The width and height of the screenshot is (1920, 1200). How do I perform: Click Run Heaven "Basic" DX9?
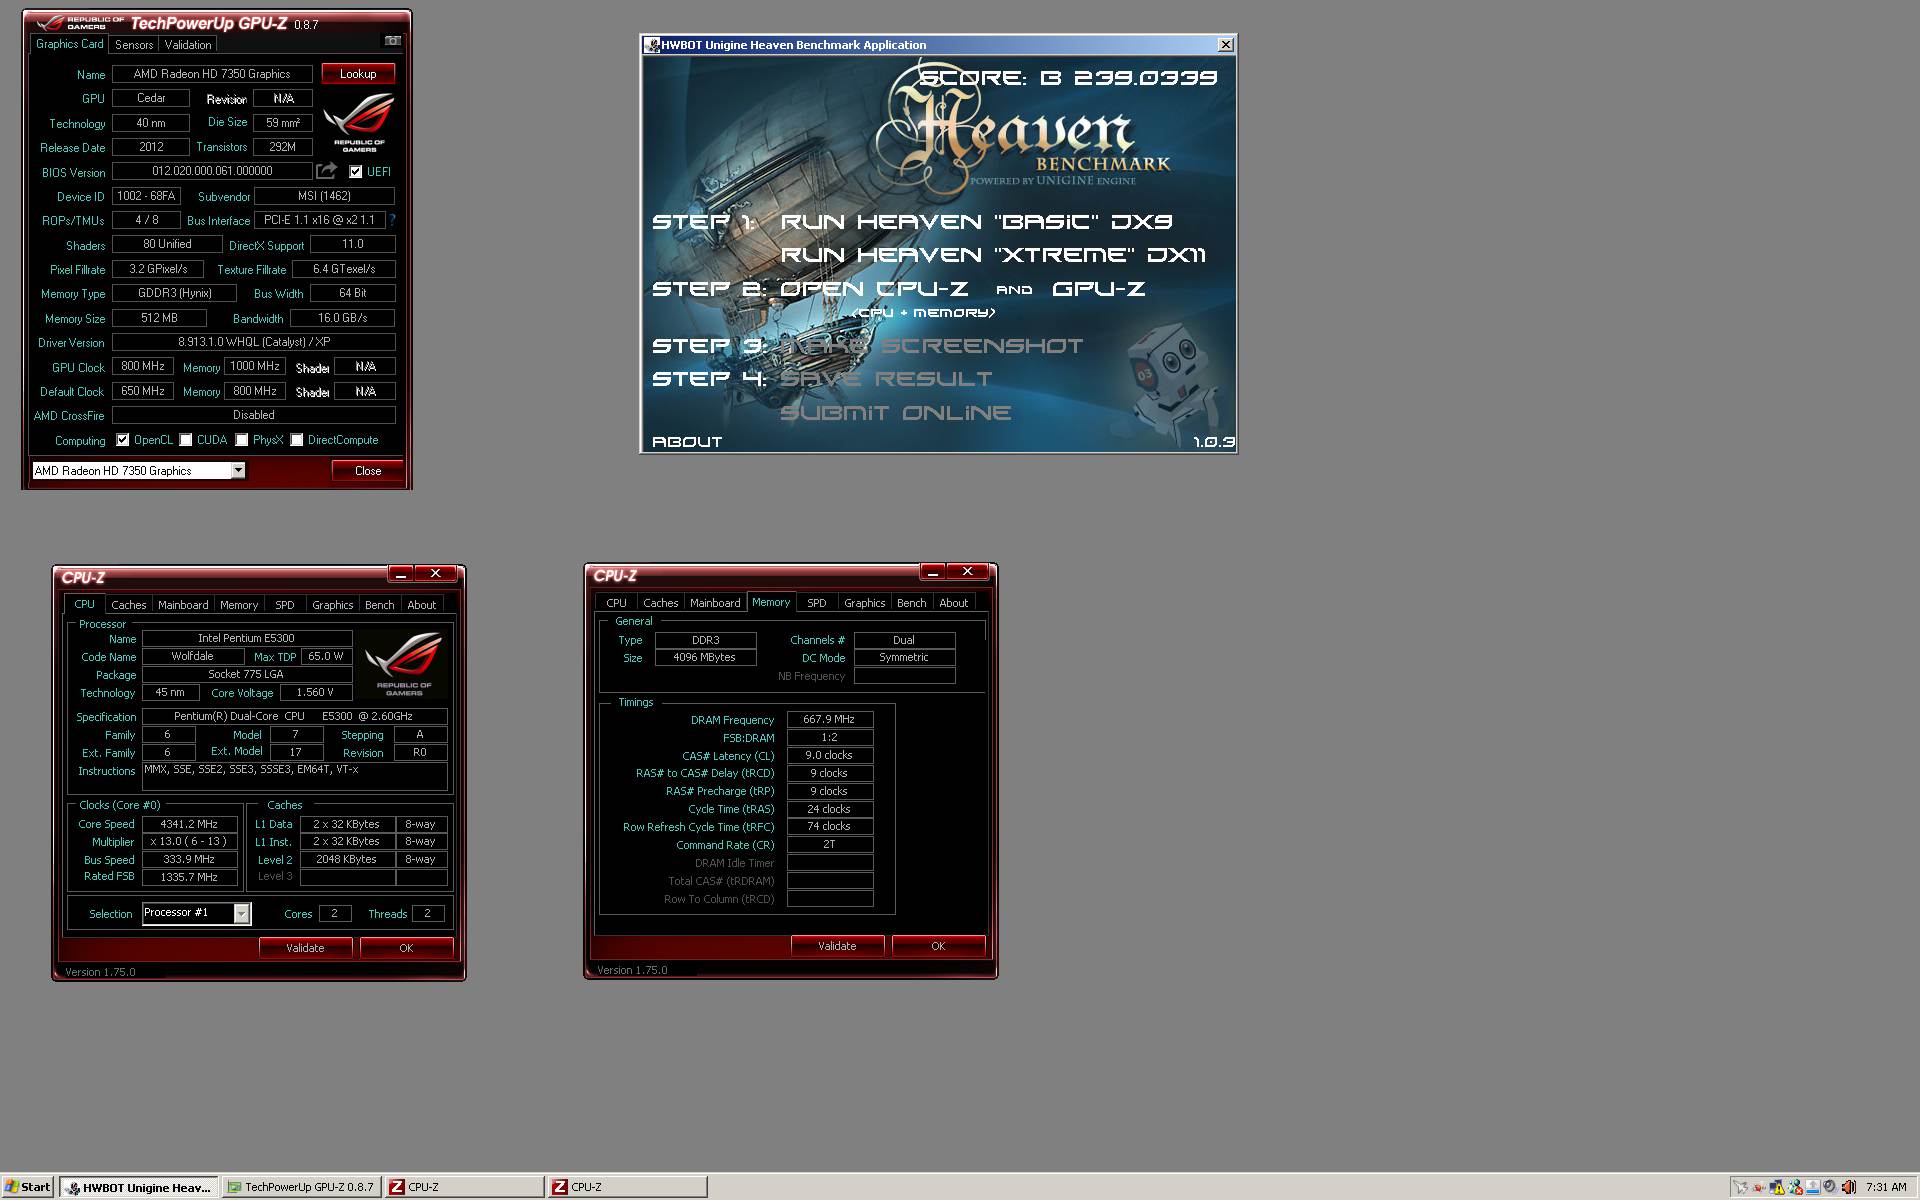coord(976,222)
